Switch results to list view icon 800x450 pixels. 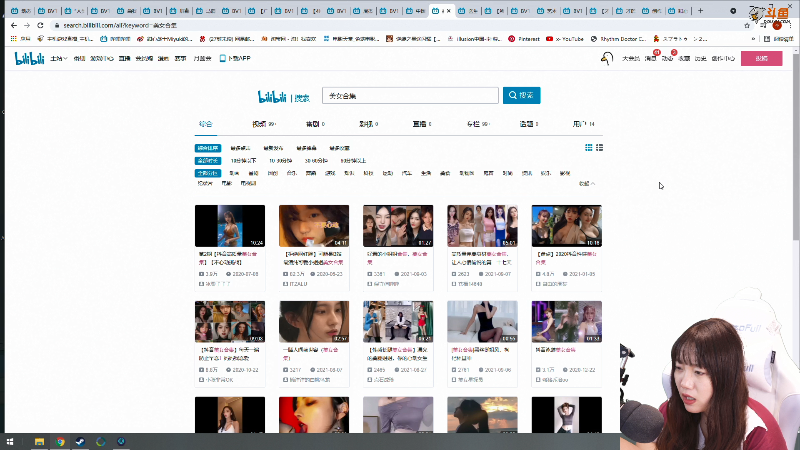click(599, 147)
